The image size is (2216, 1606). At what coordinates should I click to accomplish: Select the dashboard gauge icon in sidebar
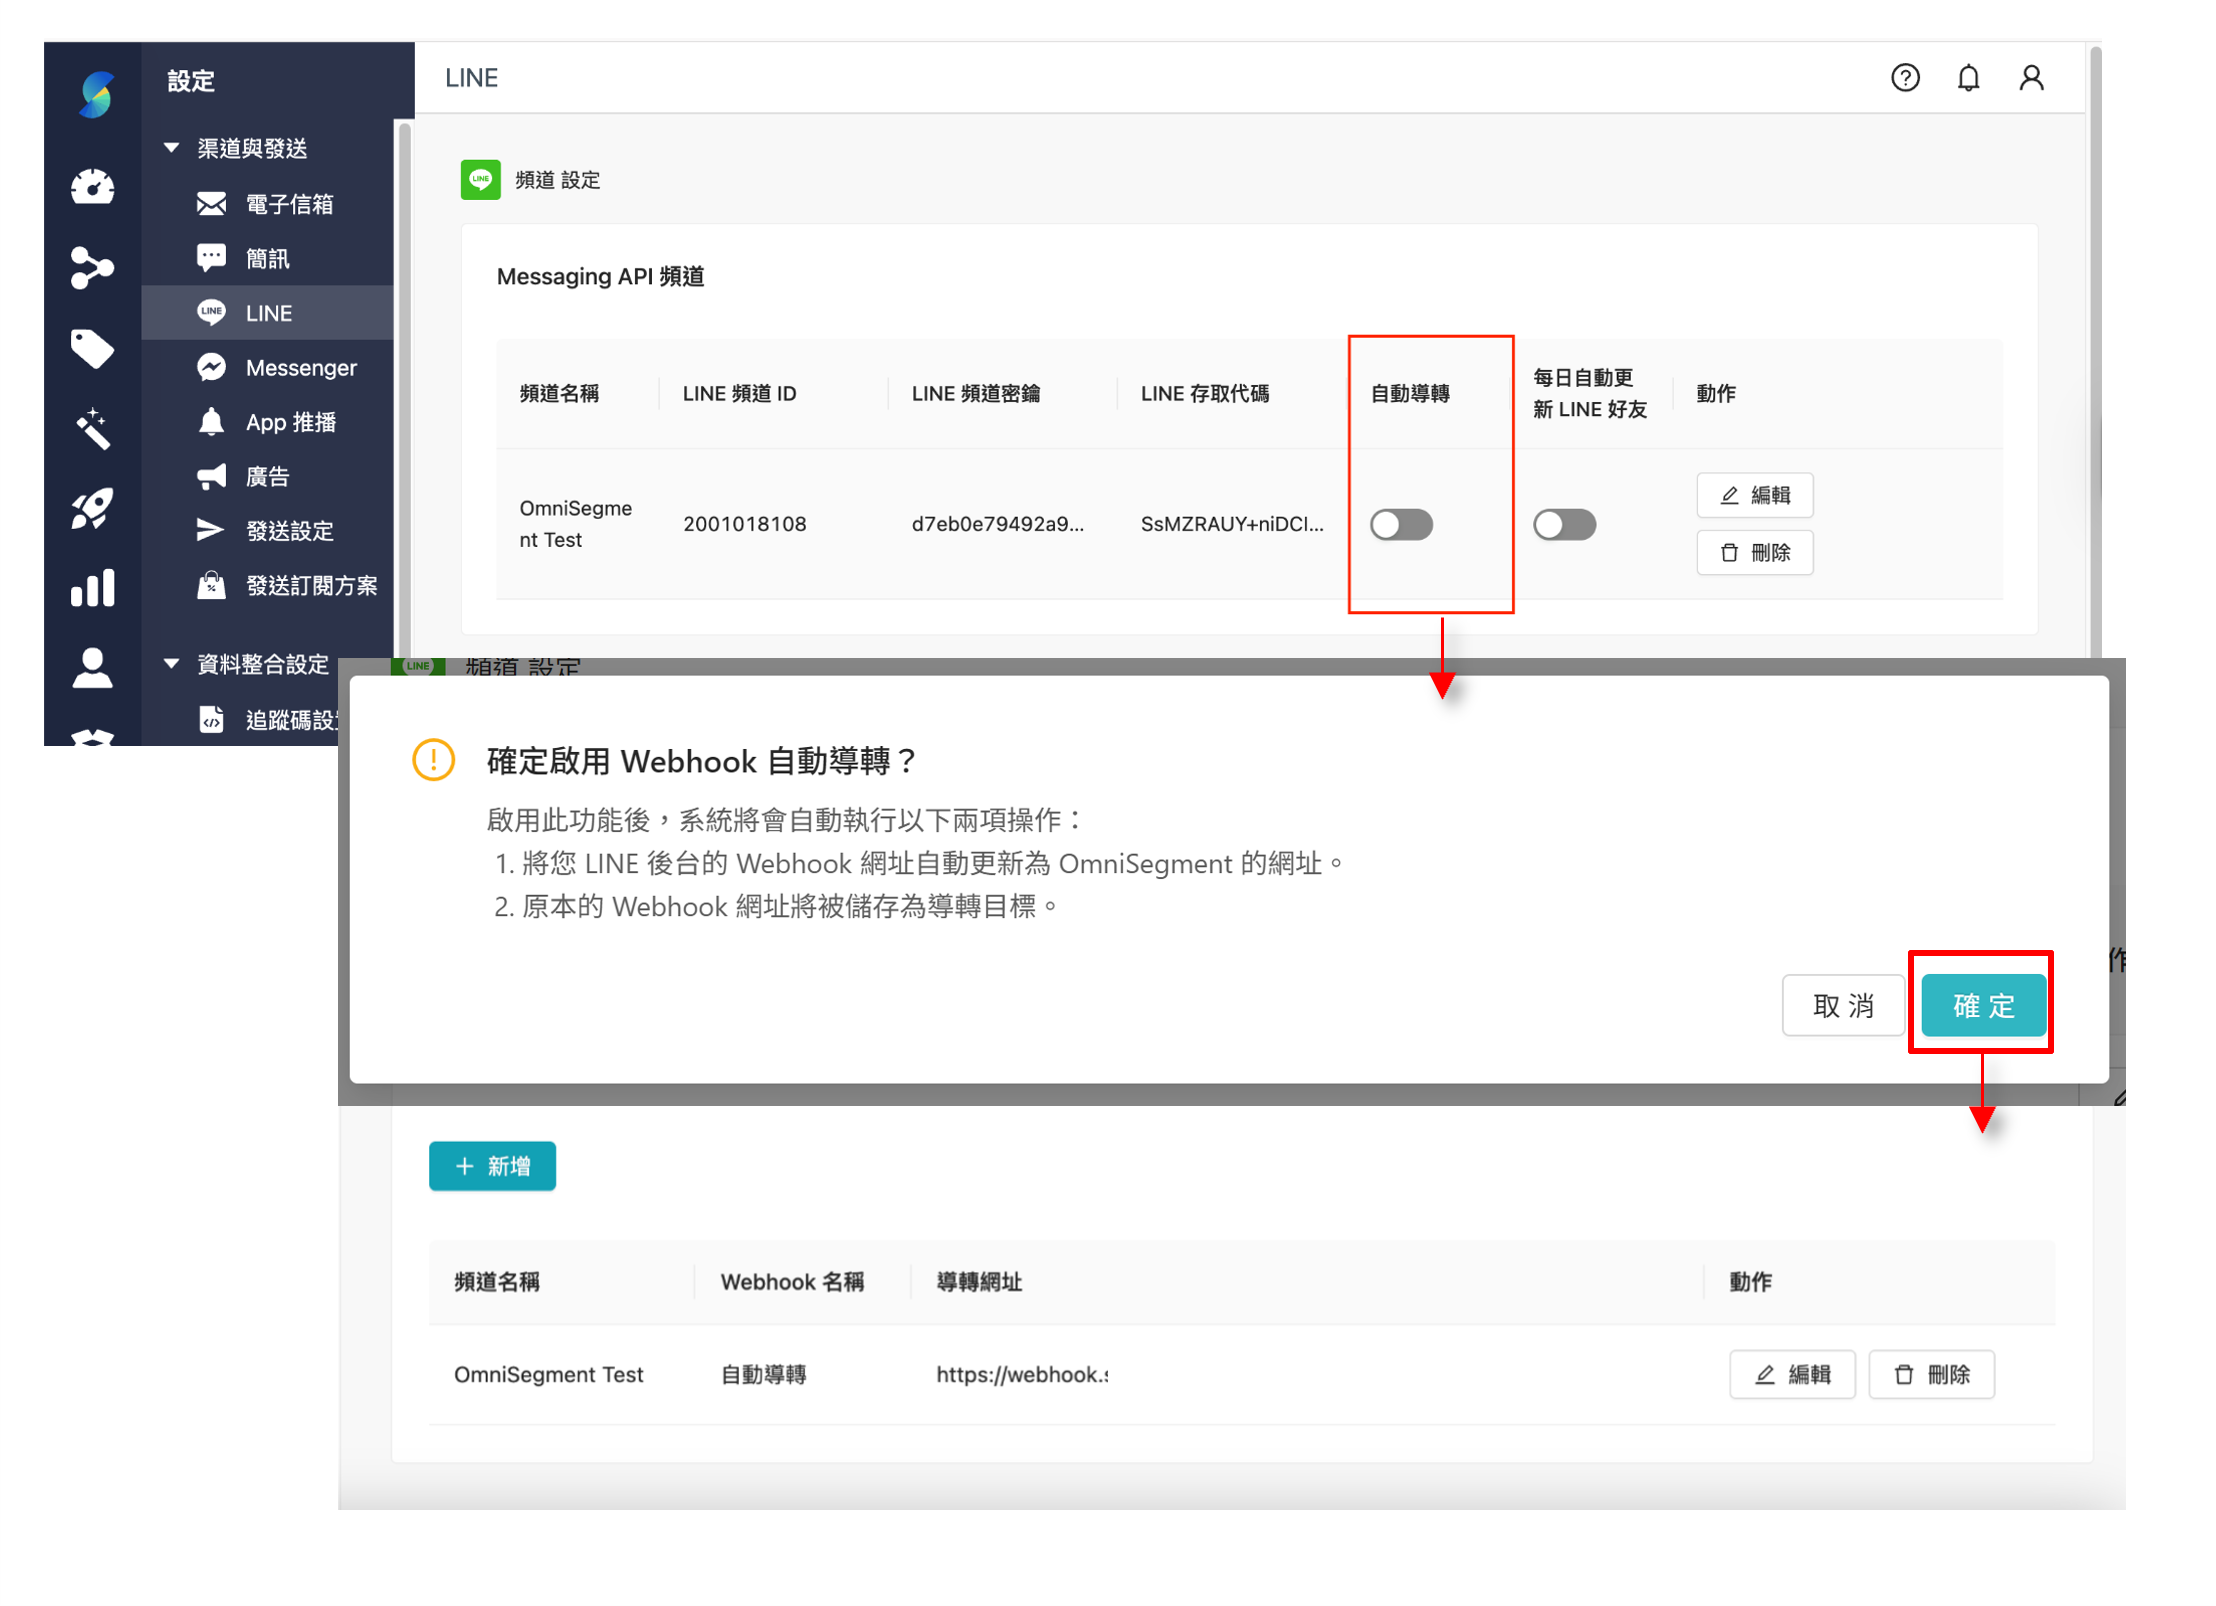92,188
